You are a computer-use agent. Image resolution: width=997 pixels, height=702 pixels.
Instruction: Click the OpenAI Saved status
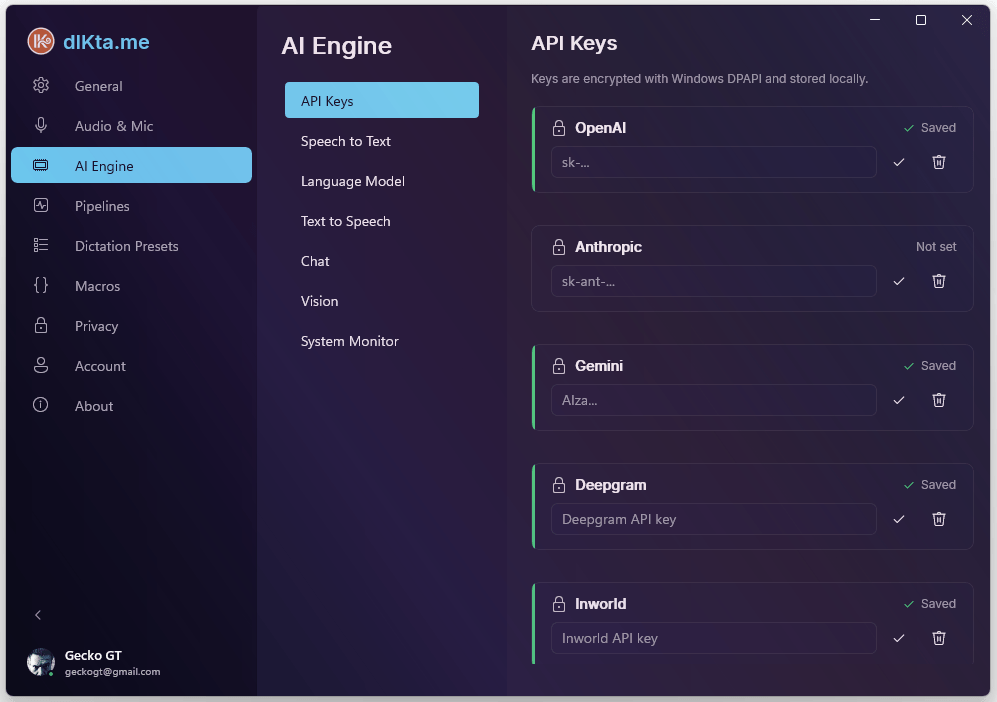pyautogui.click(x=930, y=128)
